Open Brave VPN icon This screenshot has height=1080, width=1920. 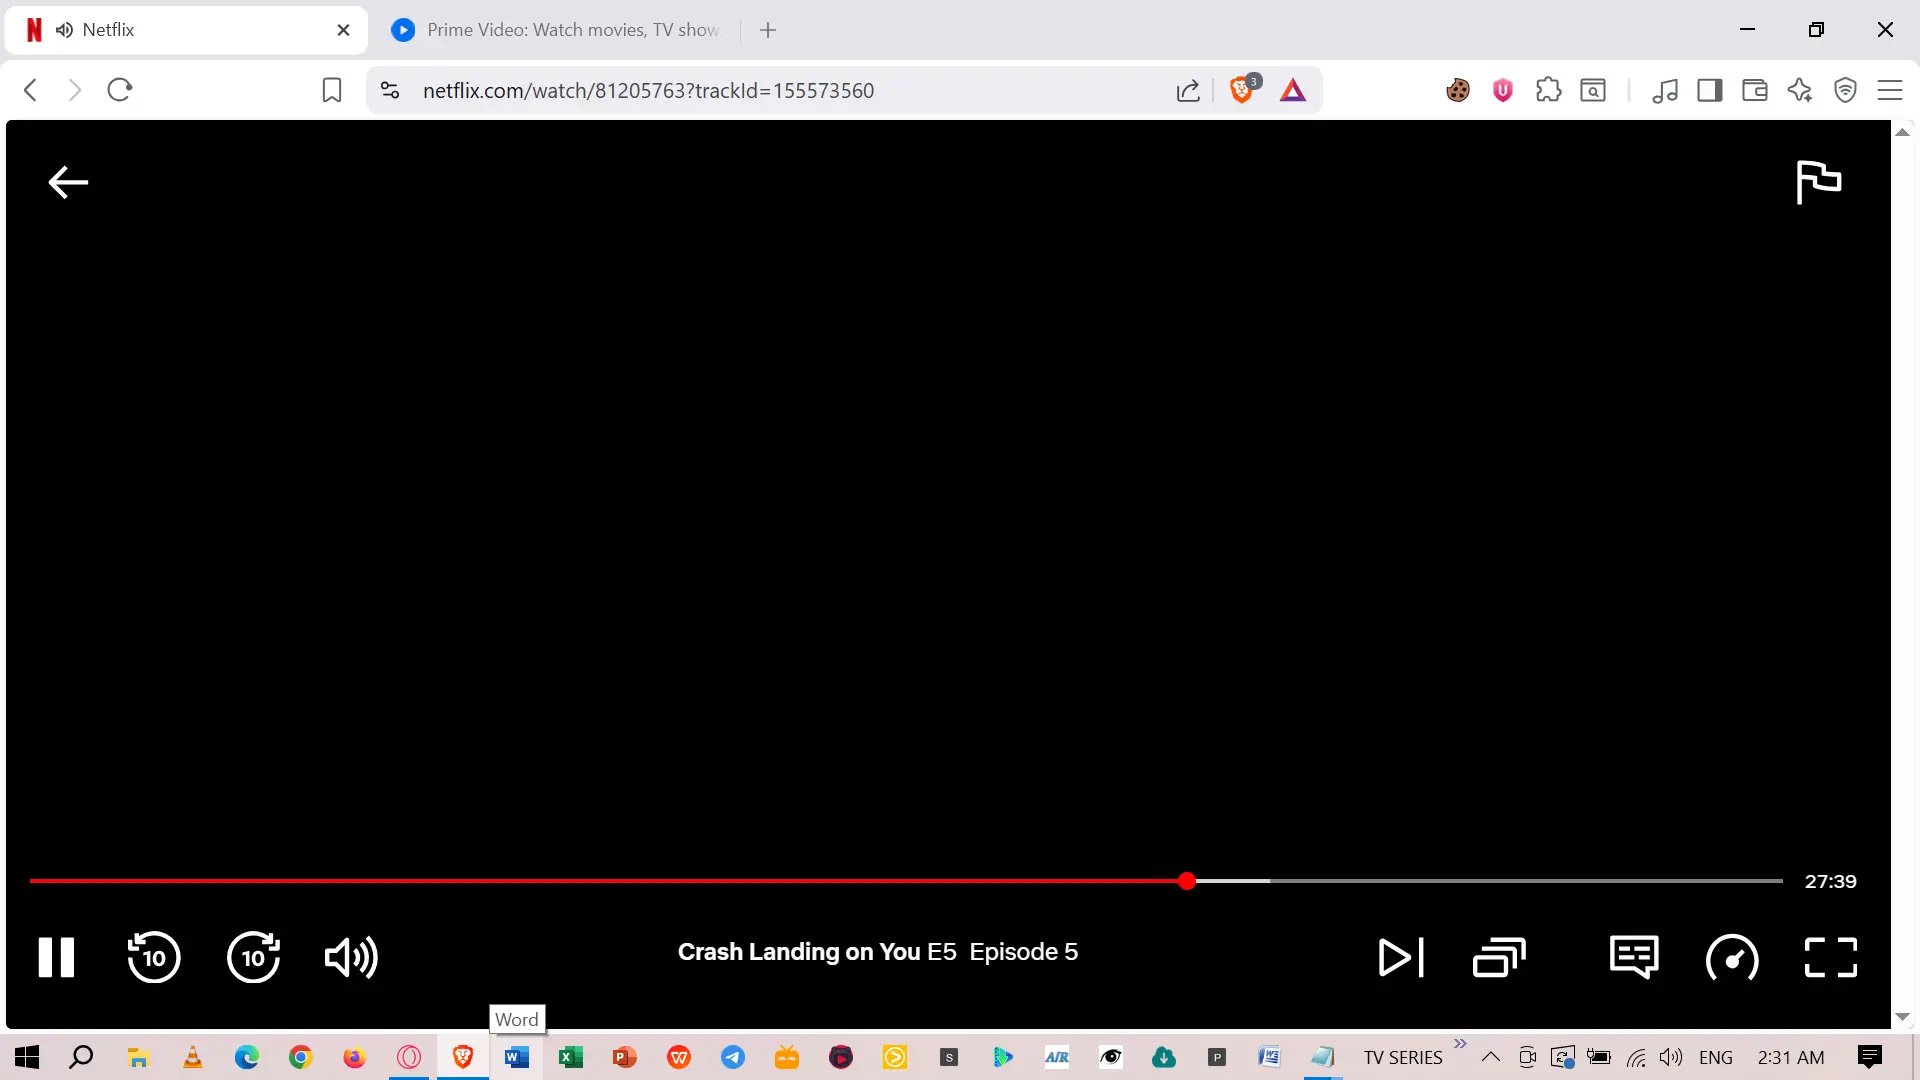1845,91
